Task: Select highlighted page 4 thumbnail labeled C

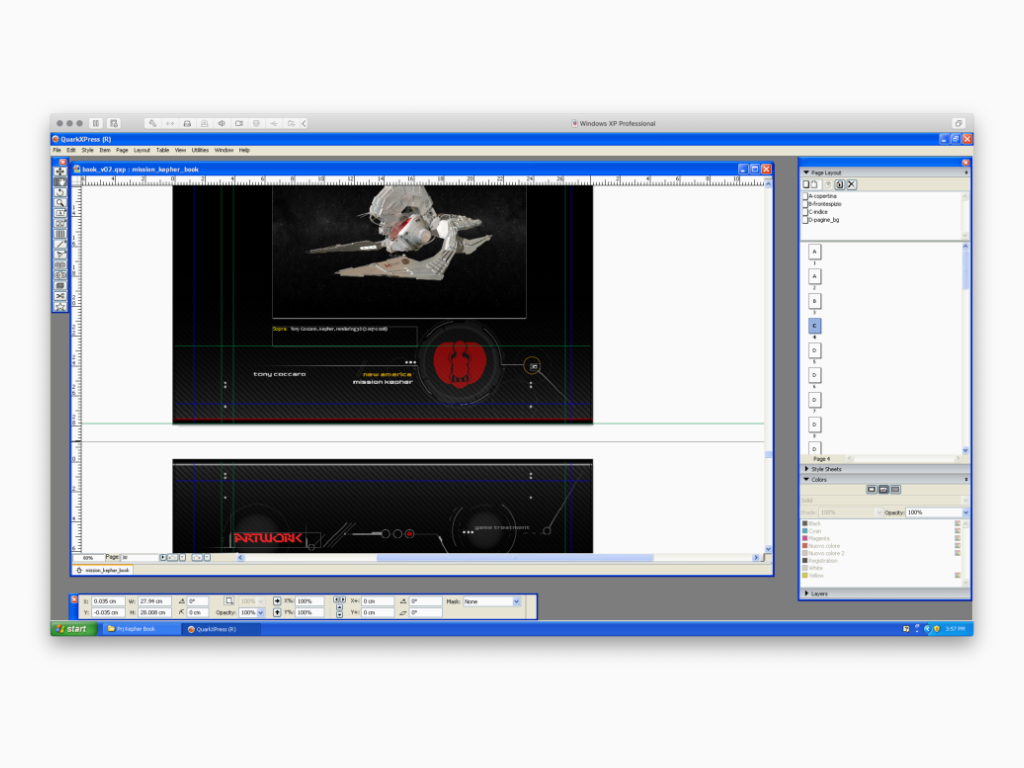Action: point(814,326)
